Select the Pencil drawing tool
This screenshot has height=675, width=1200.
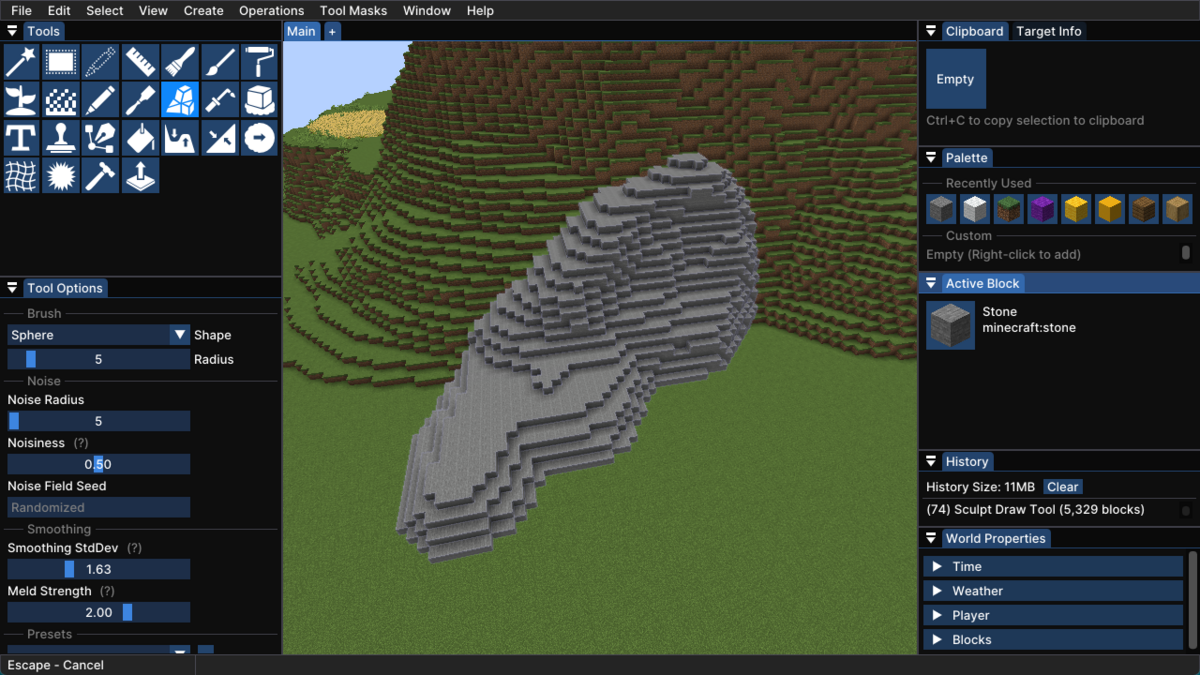tap(100, 99)
